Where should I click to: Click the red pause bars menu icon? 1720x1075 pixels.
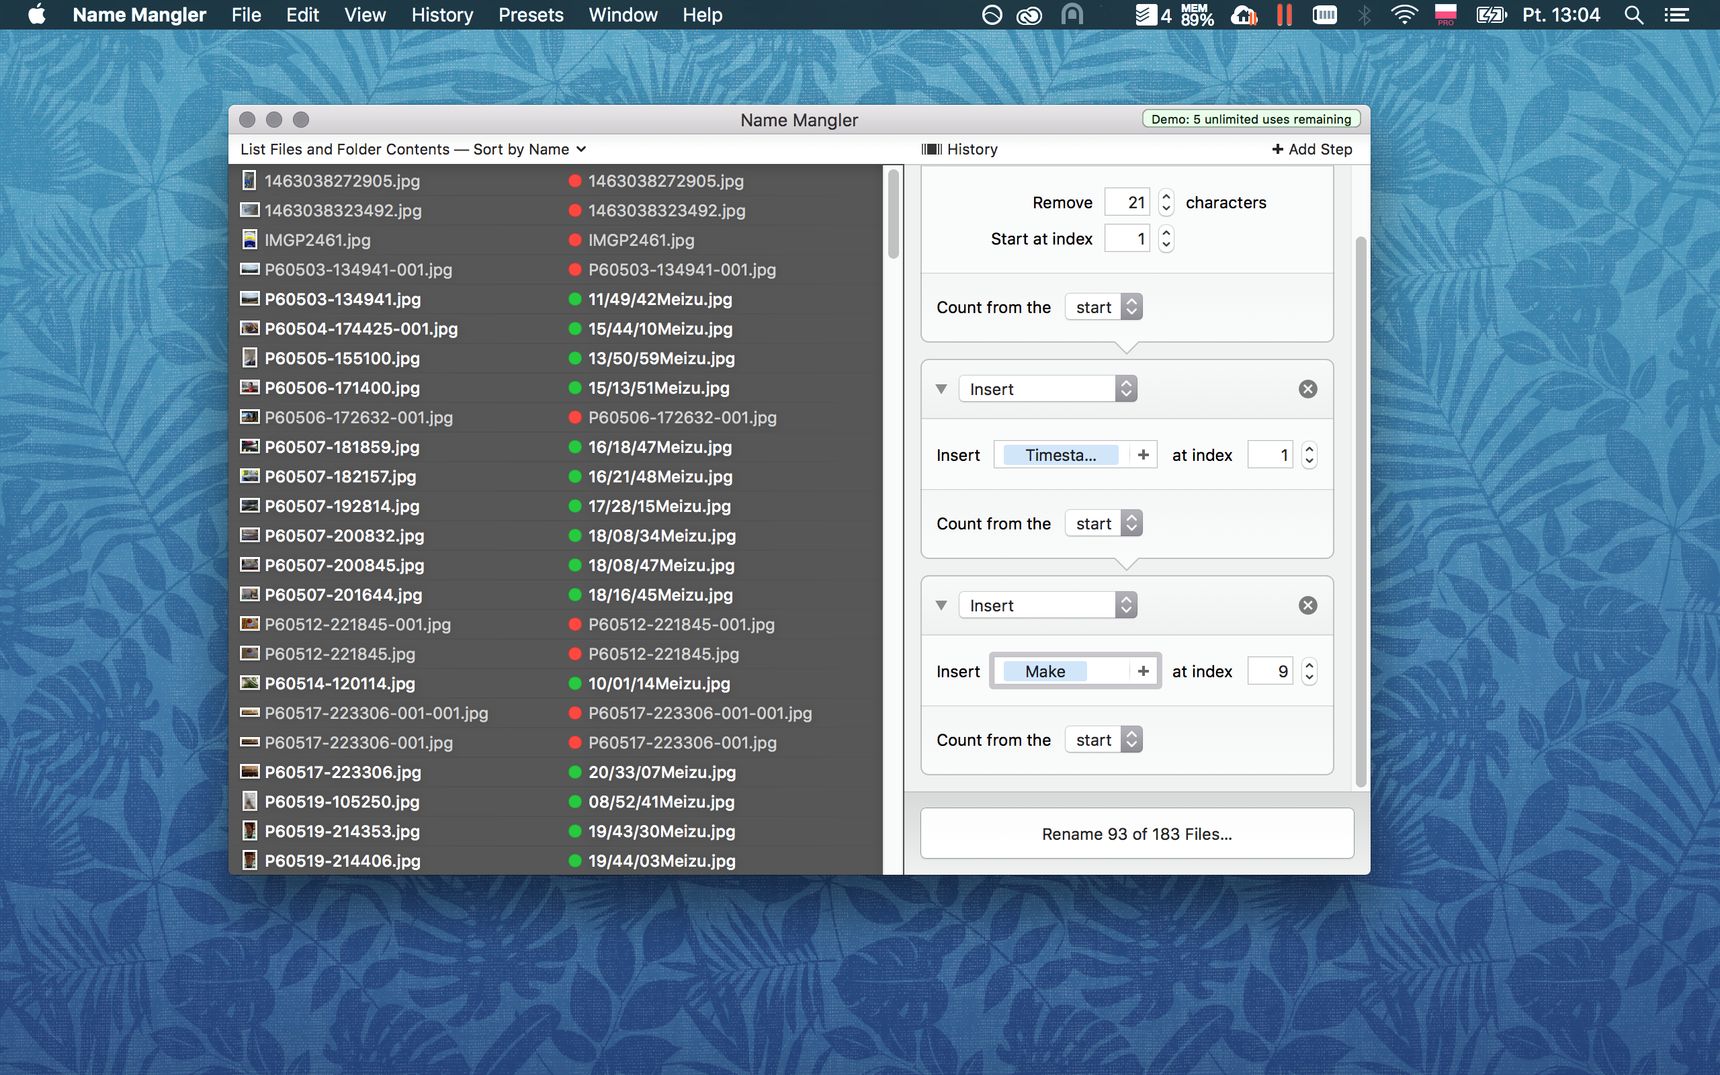pos(1284,15)
